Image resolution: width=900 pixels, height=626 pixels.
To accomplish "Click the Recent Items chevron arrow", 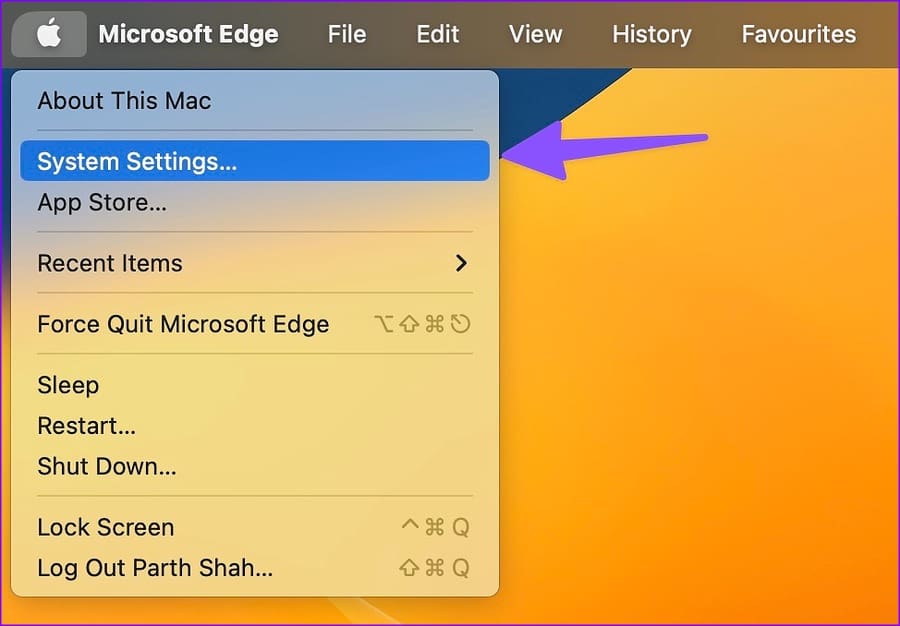I will 461,263.
